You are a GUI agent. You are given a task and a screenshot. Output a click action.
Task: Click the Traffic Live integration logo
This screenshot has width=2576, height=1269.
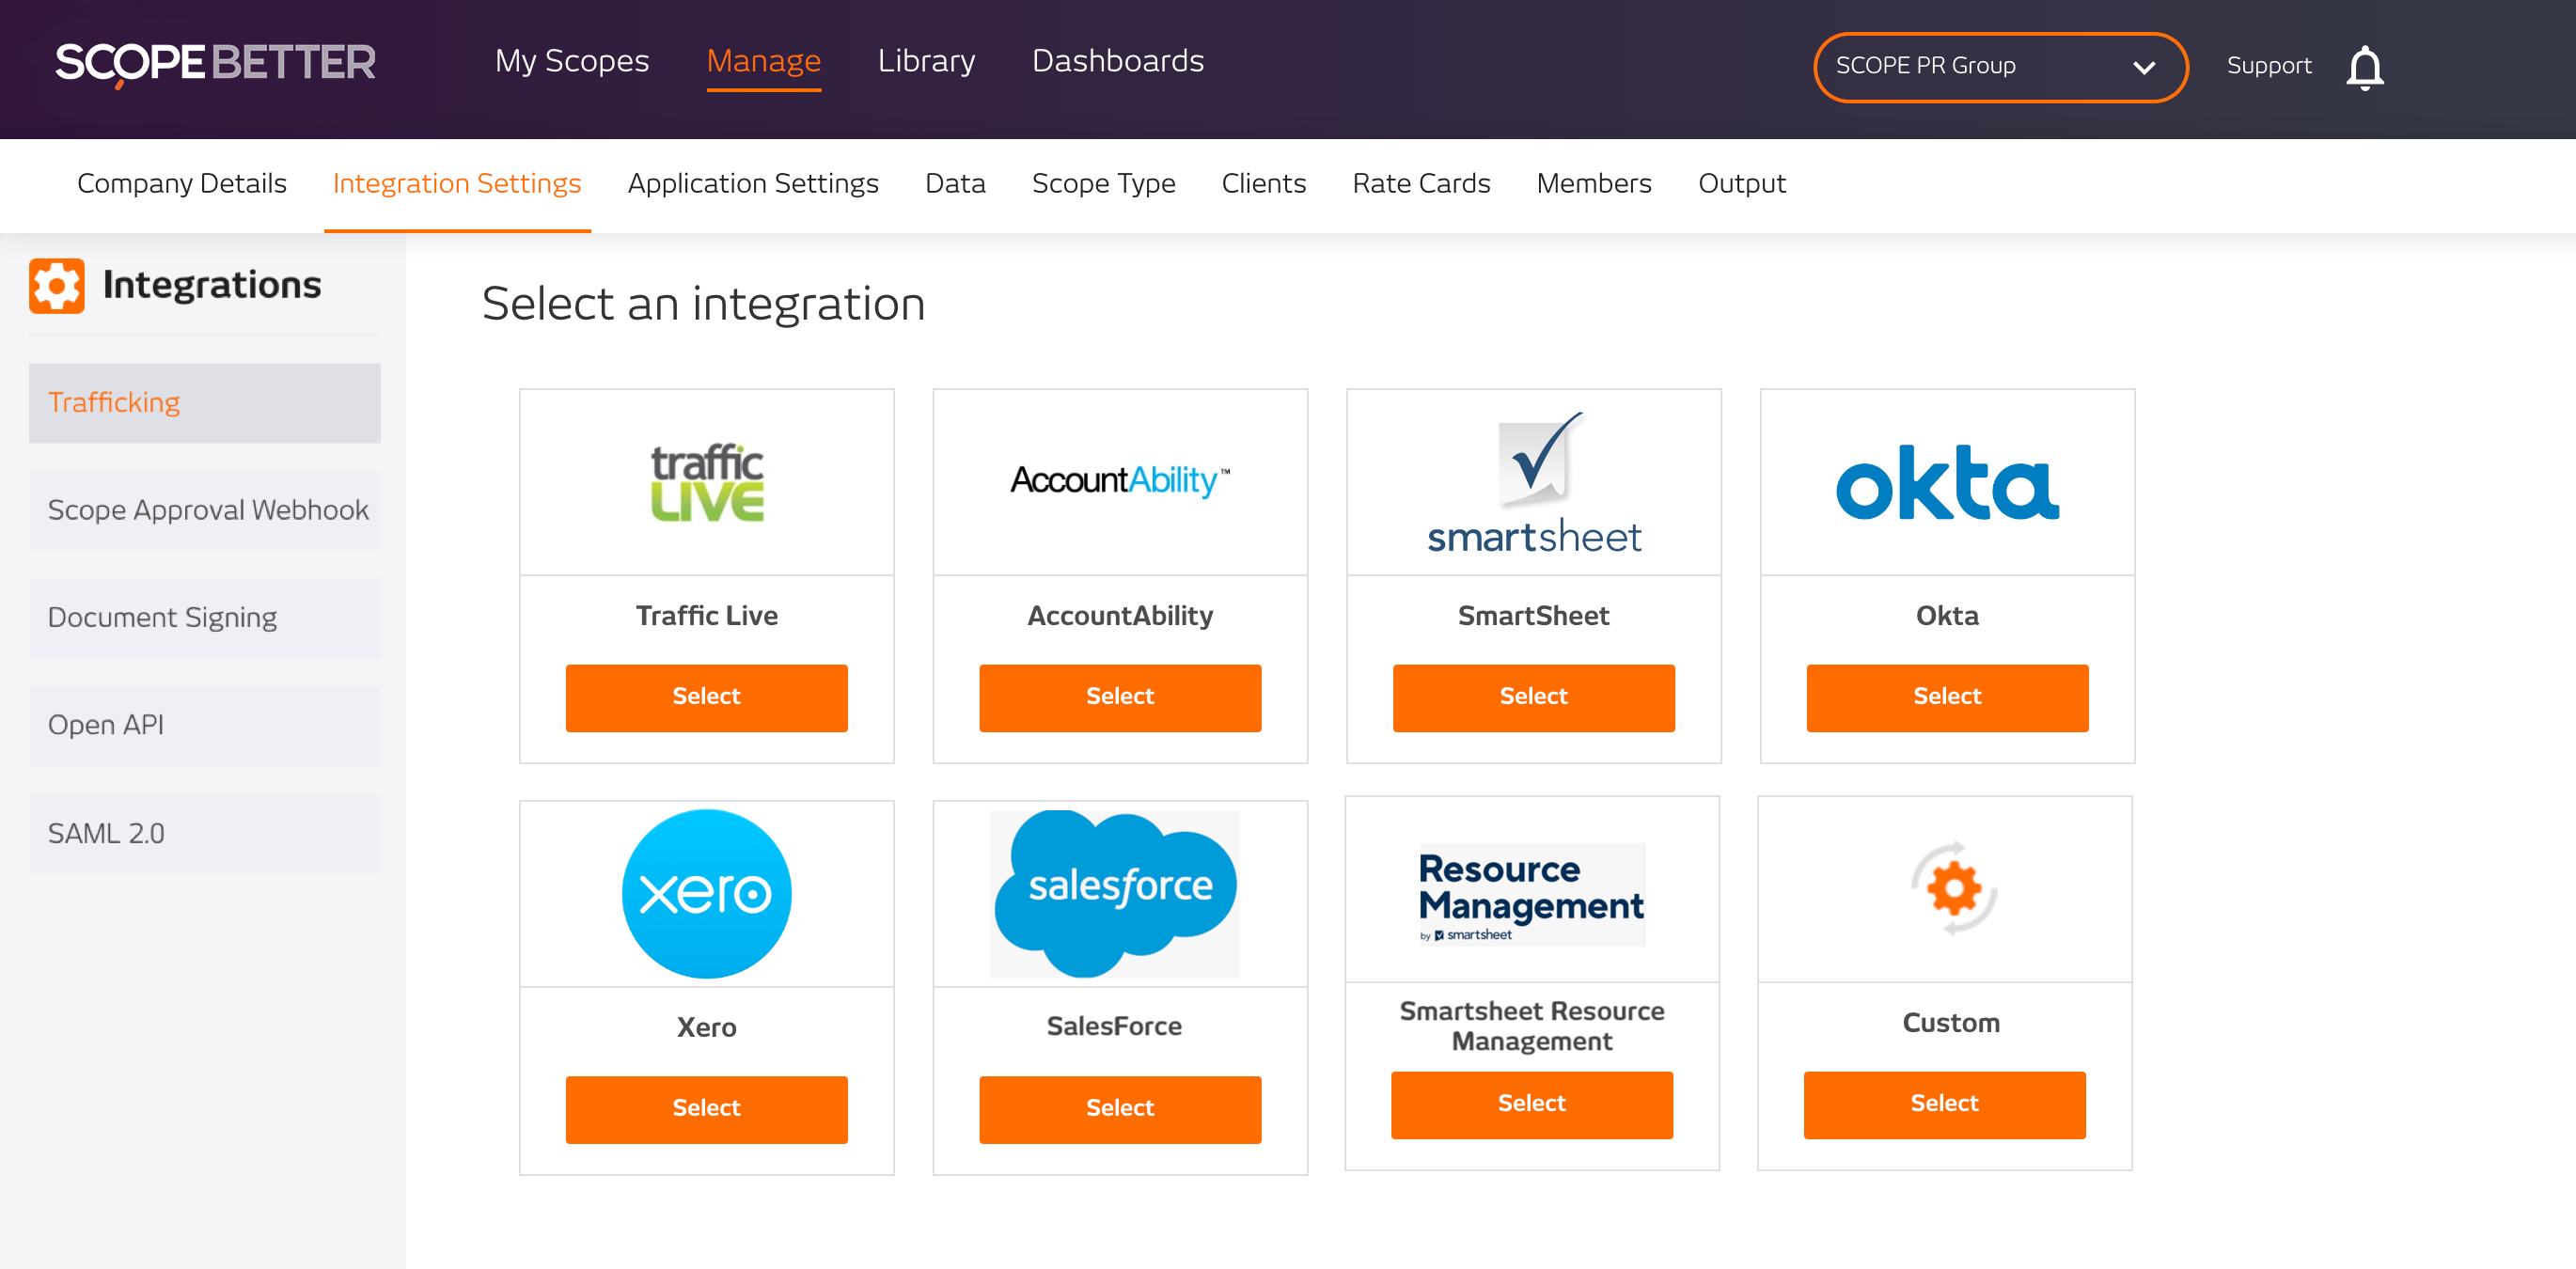(706, 482)
